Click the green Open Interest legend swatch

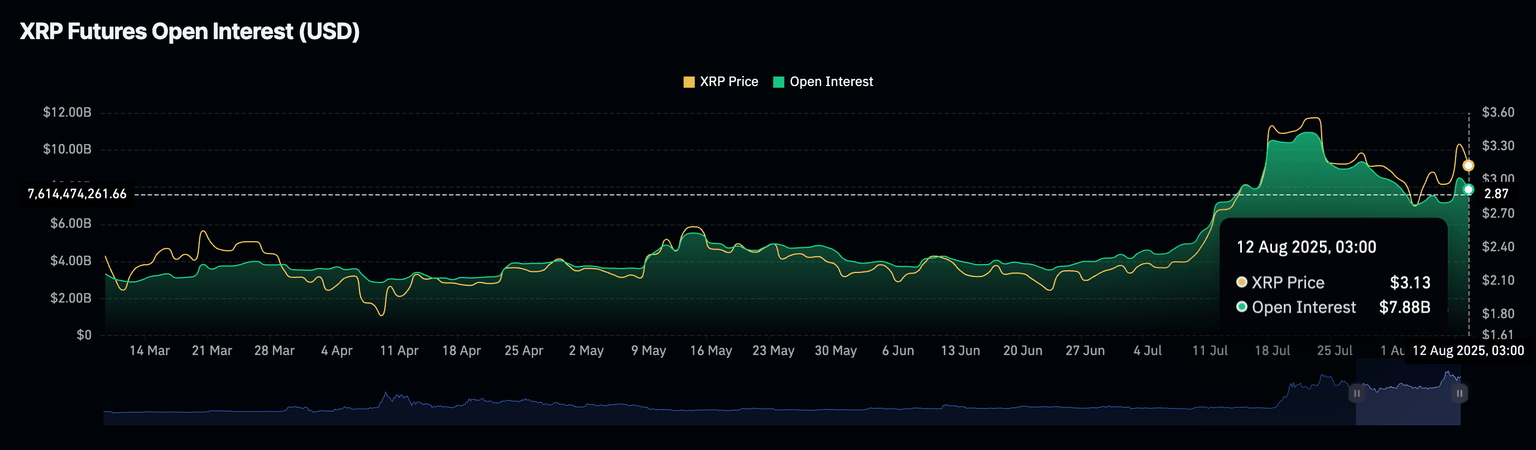coord(779,82)
